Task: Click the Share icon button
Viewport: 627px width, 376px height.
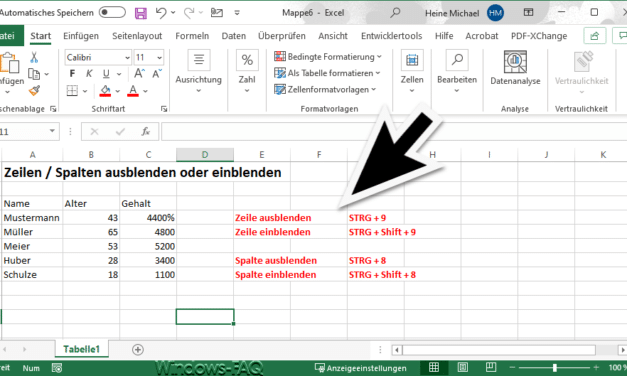Action: (x=595, y=36)
